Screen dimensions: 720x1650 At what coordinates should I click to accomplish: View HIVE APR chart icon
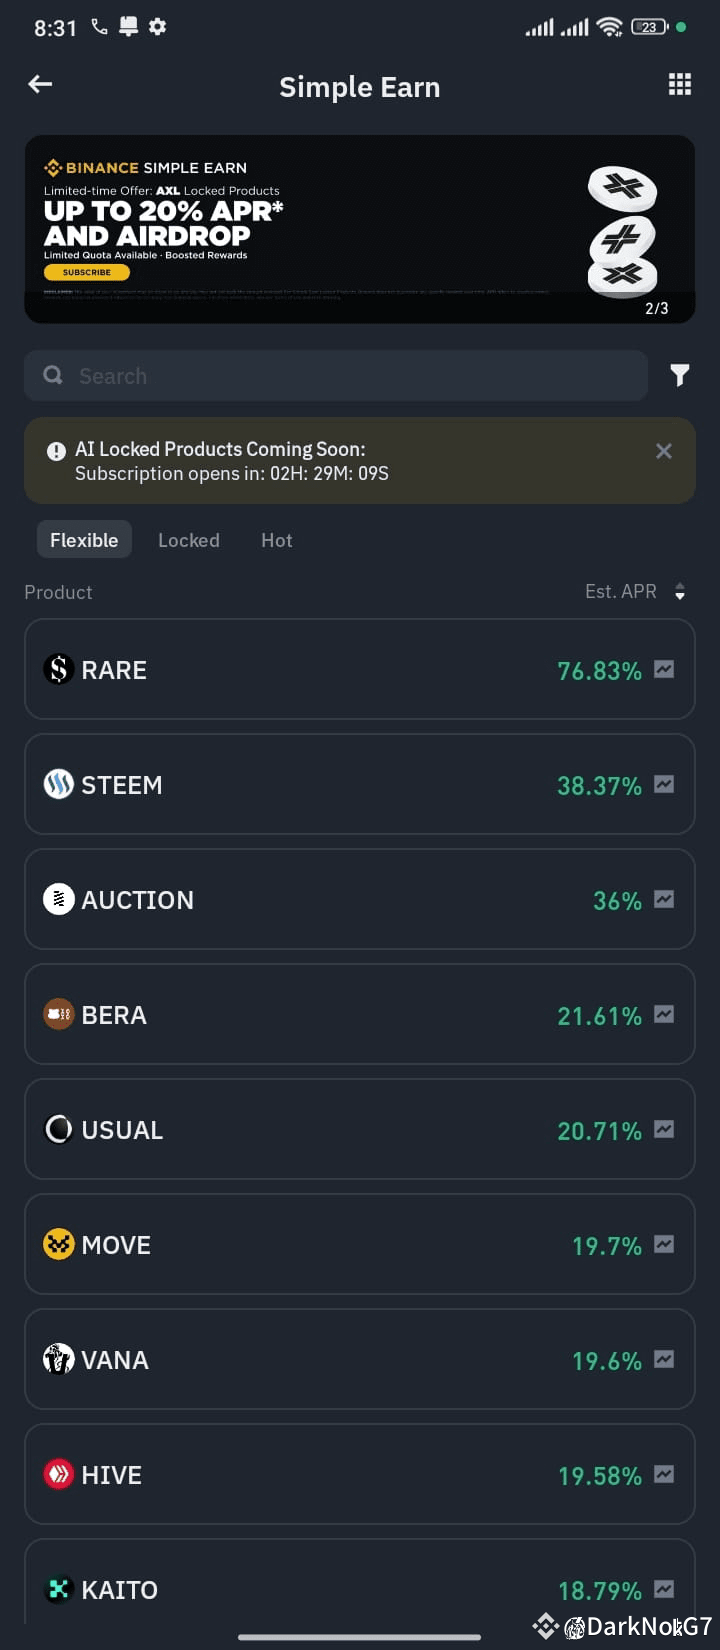tap(664, 1475)
